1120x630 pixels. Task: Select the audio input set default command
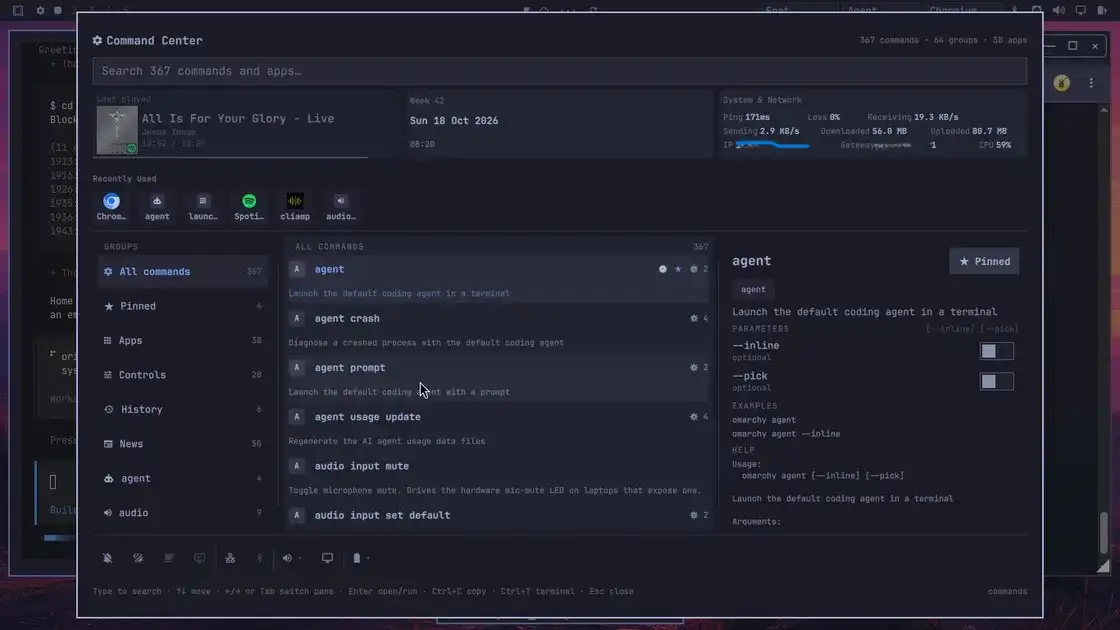(498, 515)
